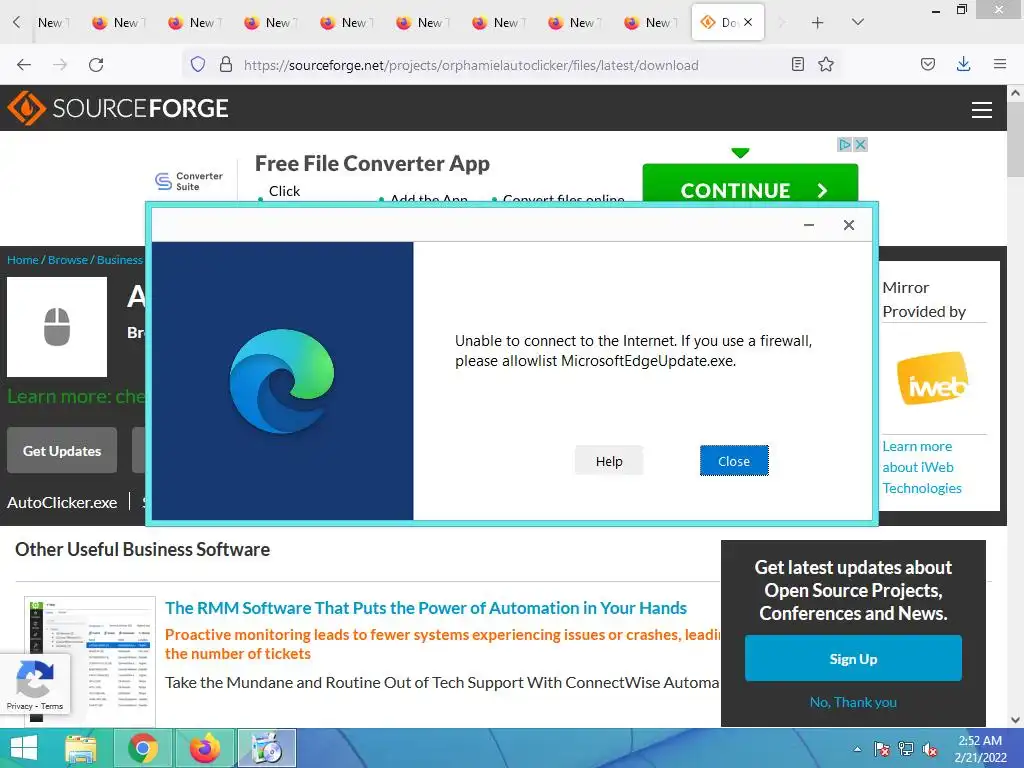1024x768 pixels.
Task: Click the Home breadcrumb link
Action: (23, 260)
